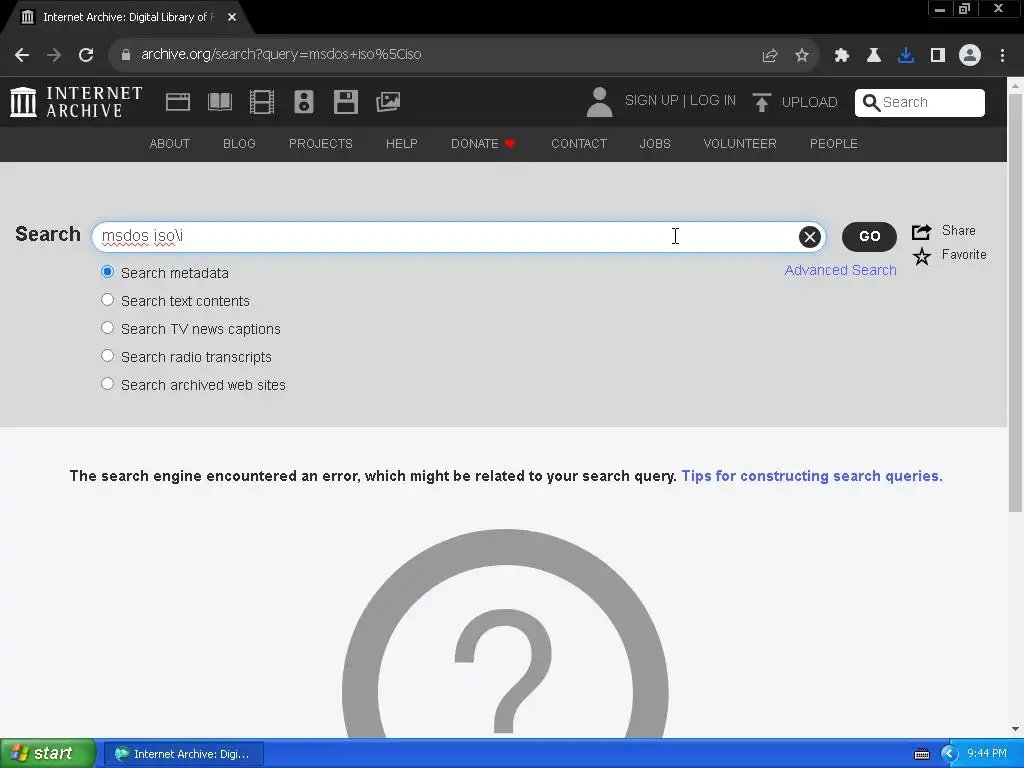Viewport: 1024px width, 768px height.
Task: Open the JOBS menu item
Action: pyautogui.click(x=655, y=144)
